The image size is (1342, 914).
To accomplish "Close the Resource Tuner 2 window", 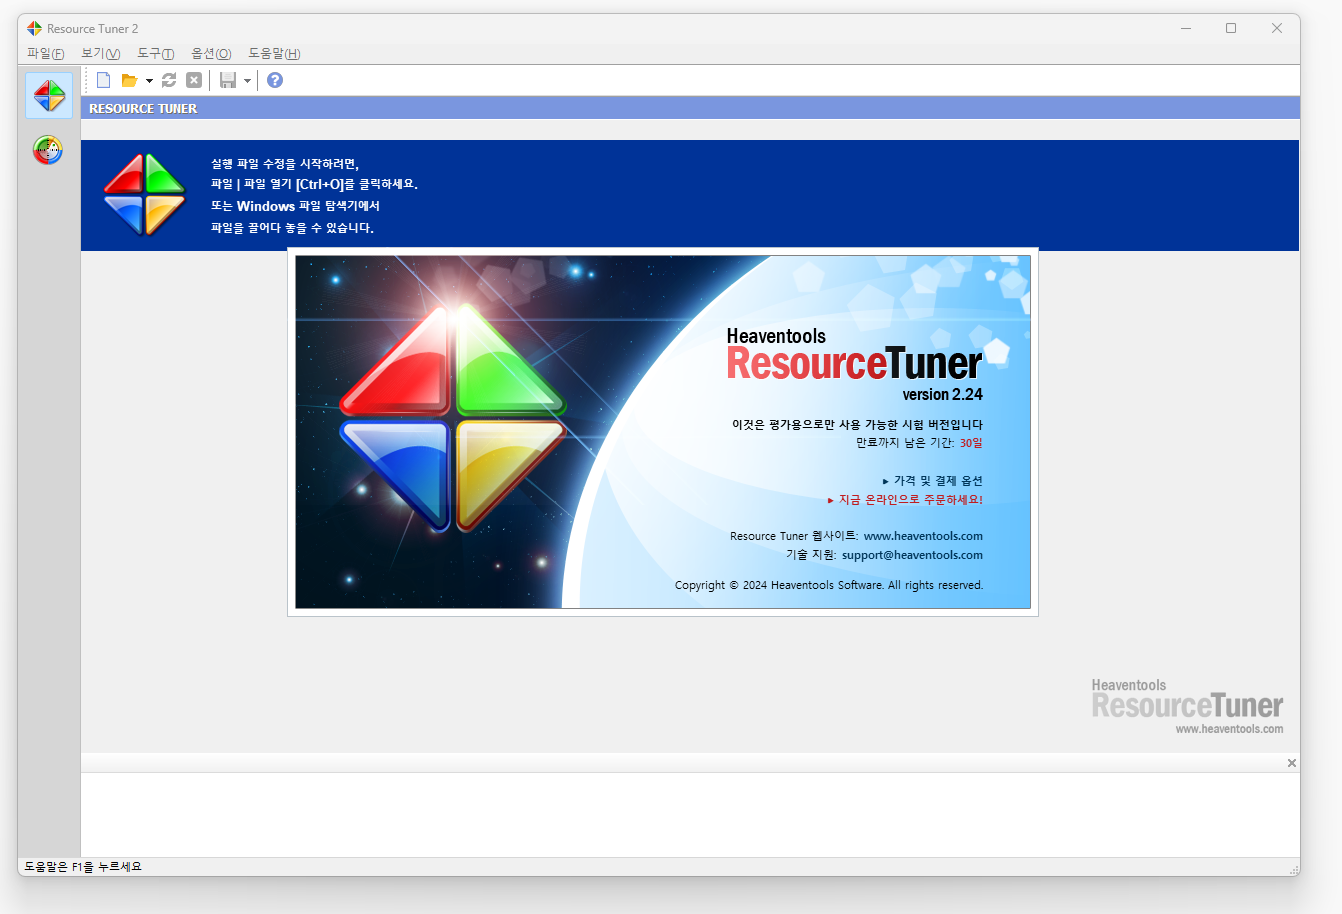I will (x=1277, y=28).
